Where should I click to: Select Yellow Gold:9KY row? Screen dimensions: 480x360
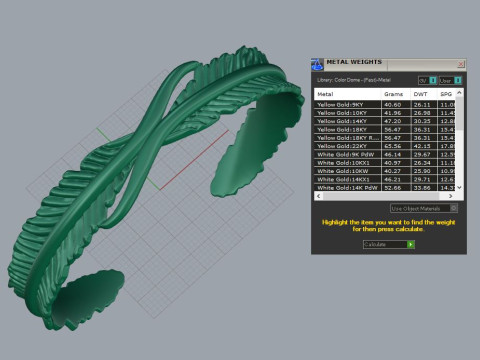point(385,104)
